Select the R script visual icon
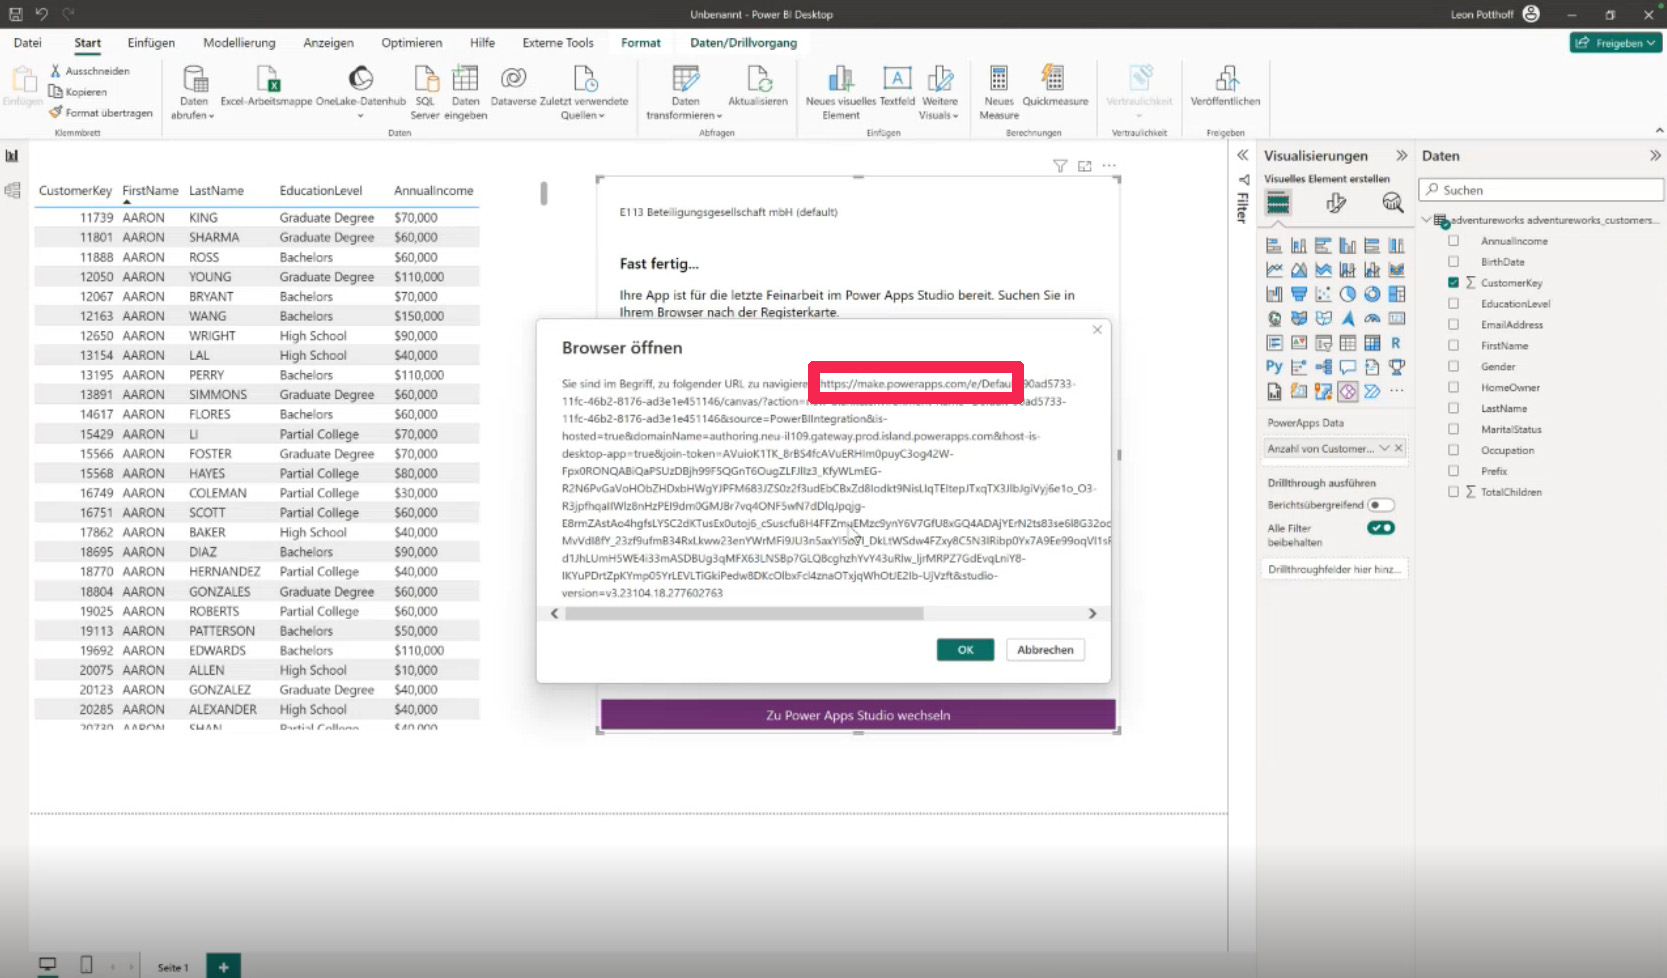1667x978 pixels. [x=1396, y=343]
